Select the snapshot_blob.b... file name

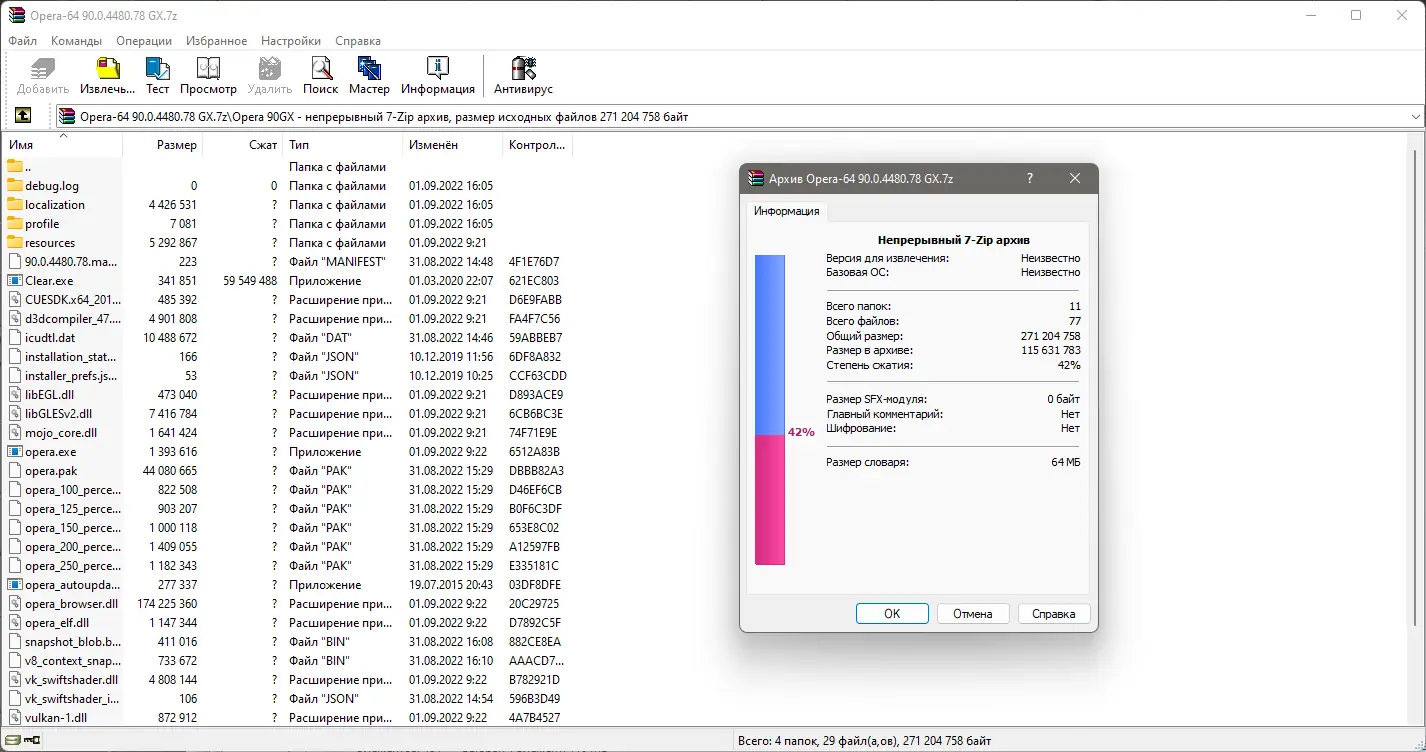click(x=73, y=642)
